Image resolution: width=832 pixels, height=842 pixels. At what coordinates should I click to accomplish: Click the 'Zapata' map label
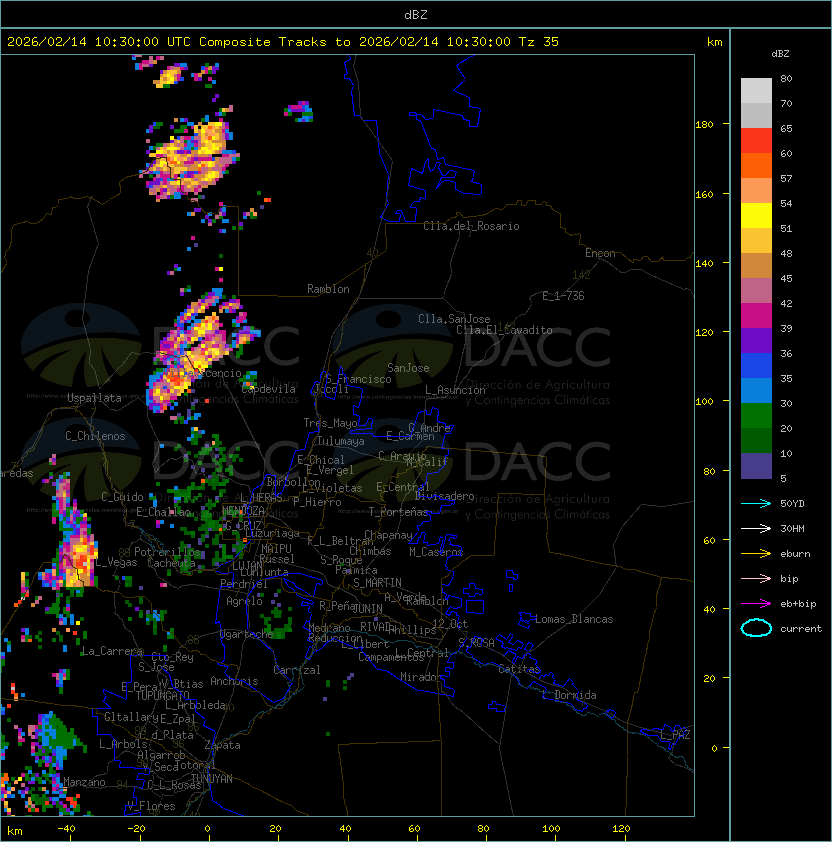click(x=222, y=745)
